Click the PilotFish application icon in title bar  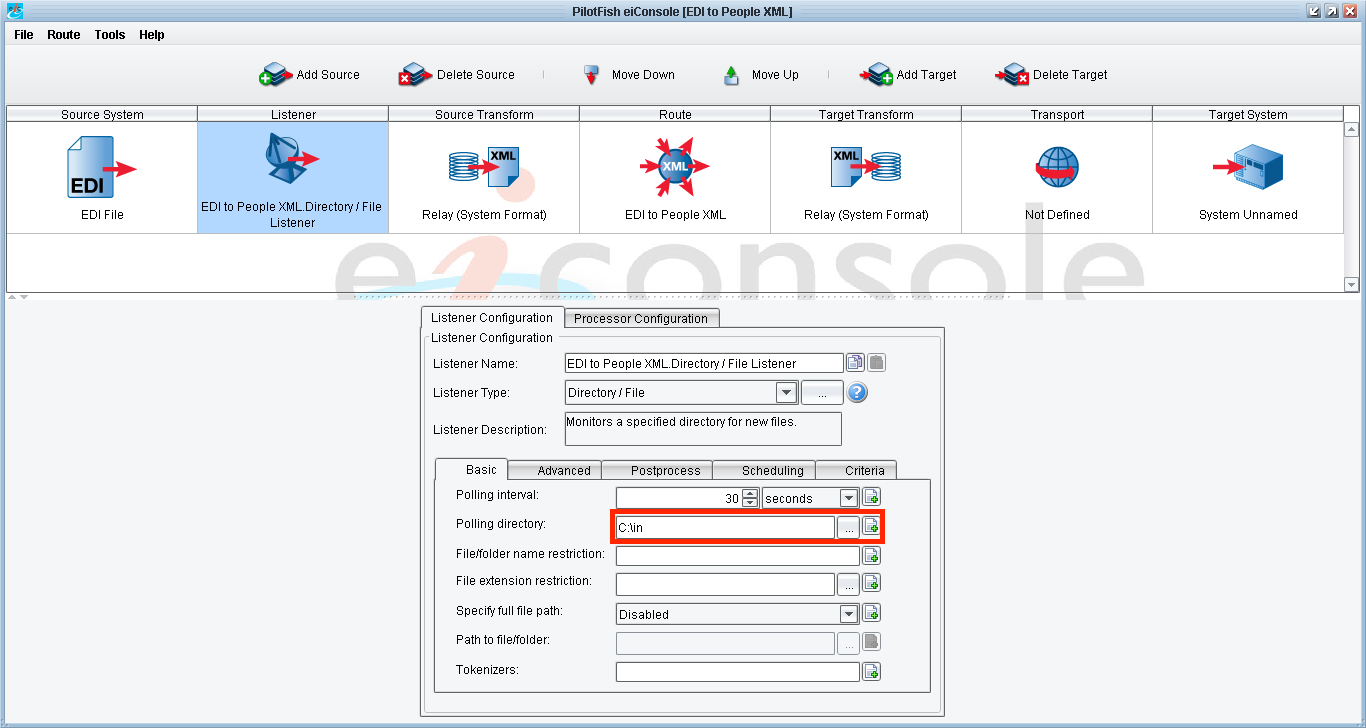click(14, 11)
